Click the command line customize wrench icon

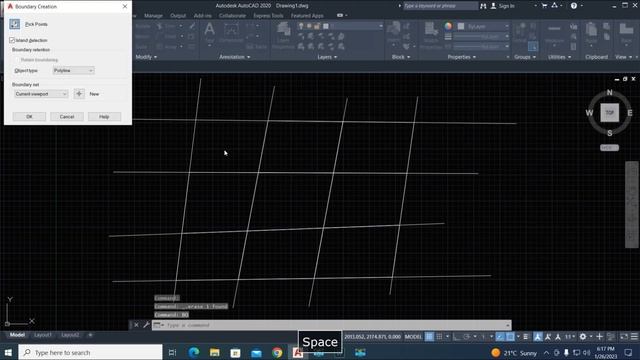click(x=147, y=325)
